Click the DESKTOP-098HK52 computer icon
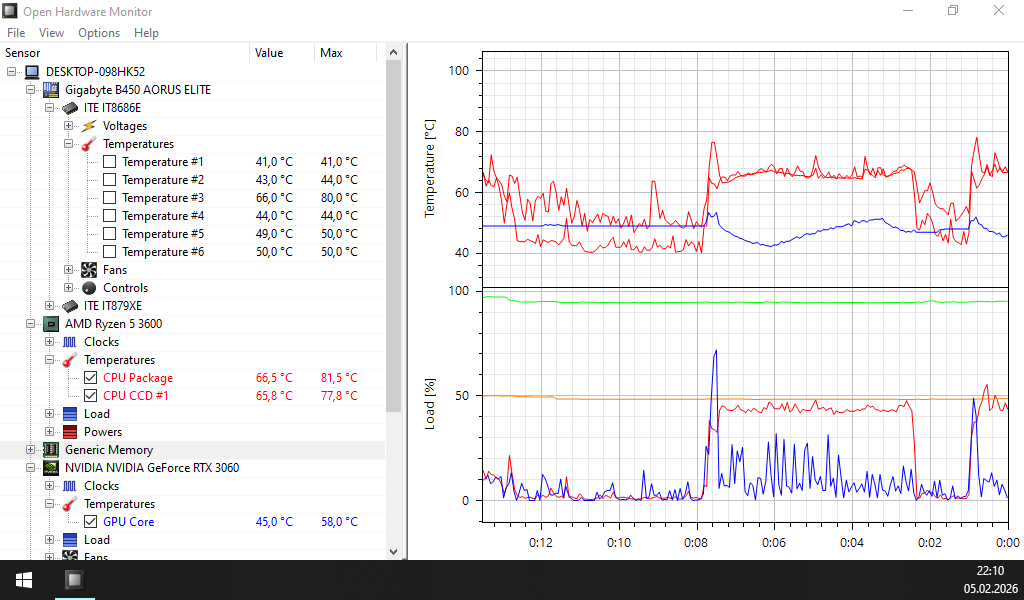 click(x=32, y=72)
